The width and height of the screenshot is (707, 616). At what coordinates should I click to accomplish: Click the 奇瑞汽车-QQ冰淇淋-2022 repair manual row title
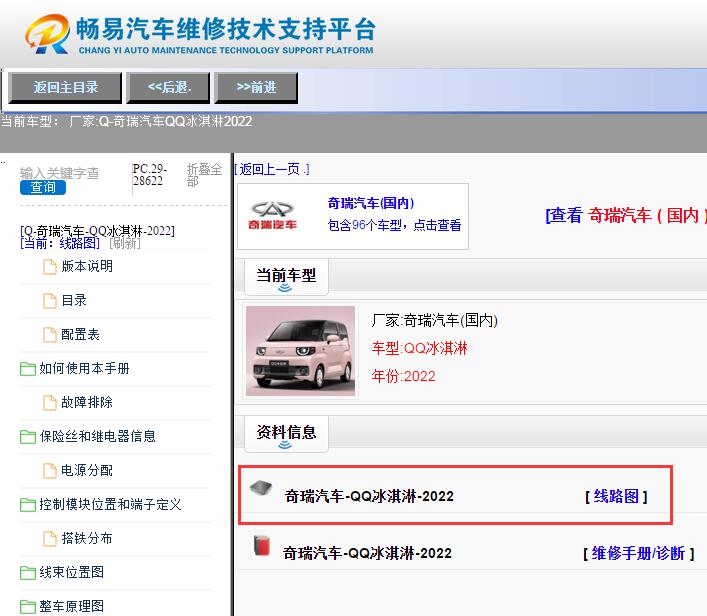coord(367,553)
